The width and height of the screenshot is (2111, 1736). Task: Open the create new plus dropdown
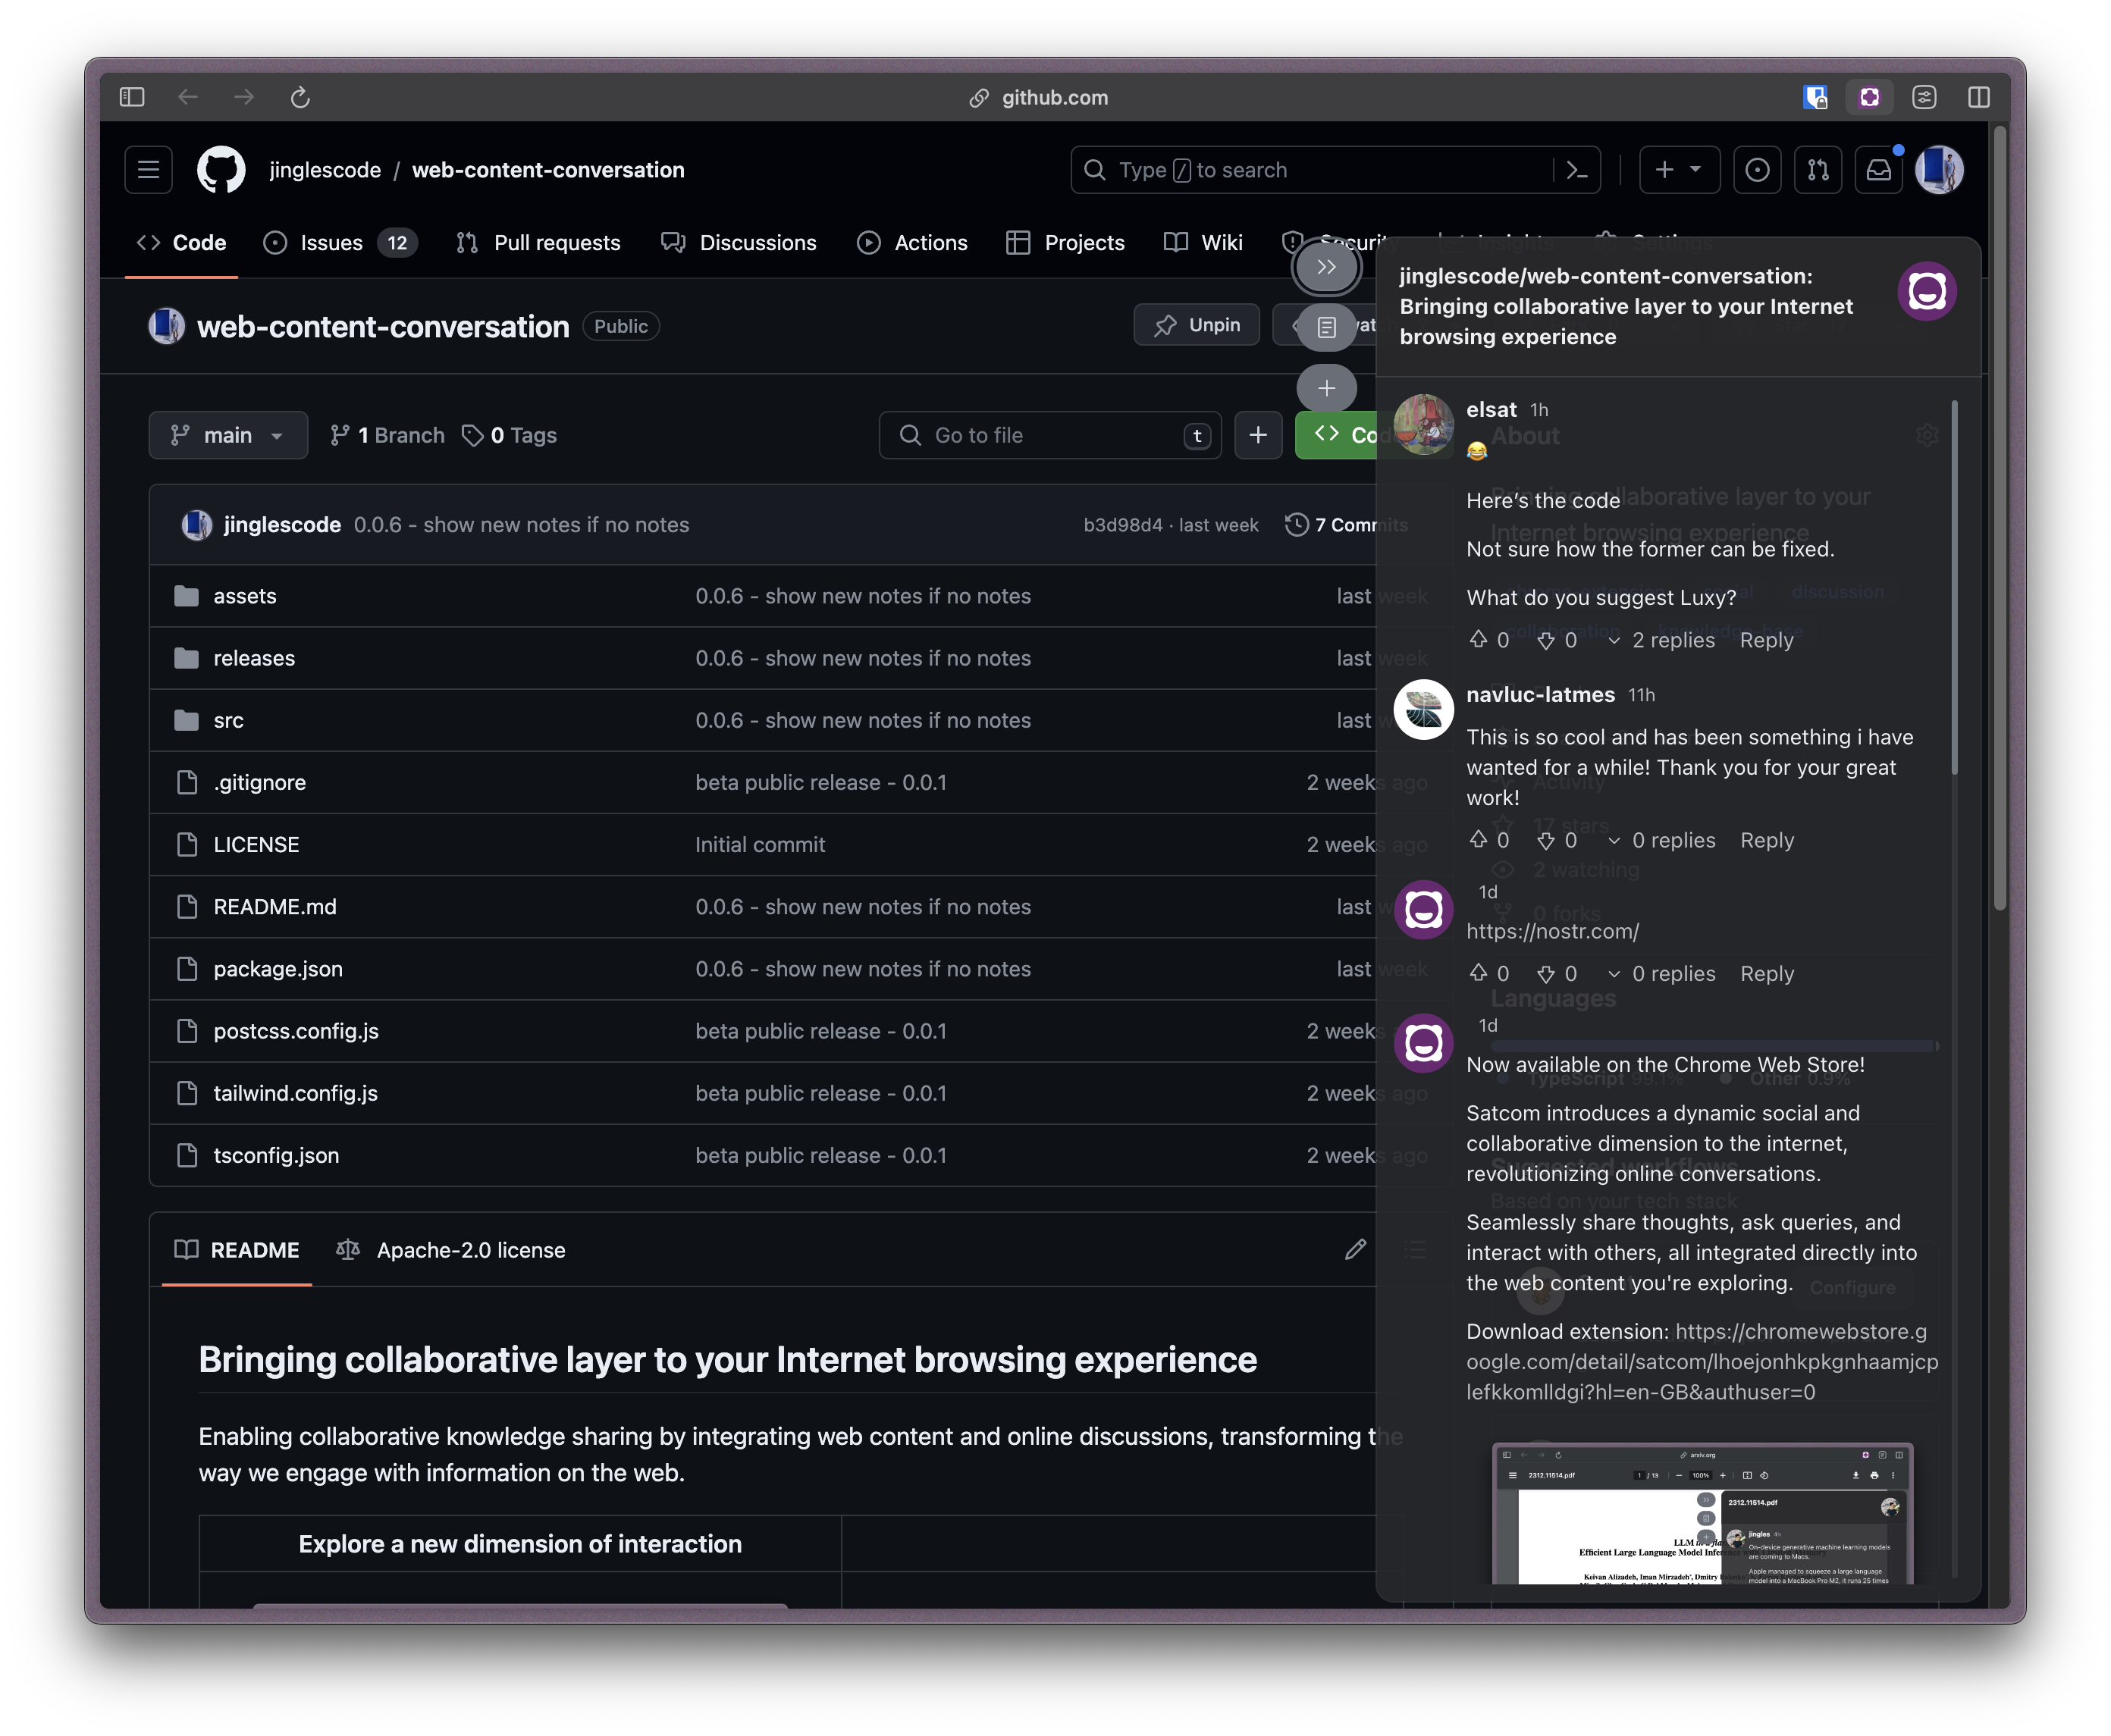pyautogui.click(x=1679, y=170)
